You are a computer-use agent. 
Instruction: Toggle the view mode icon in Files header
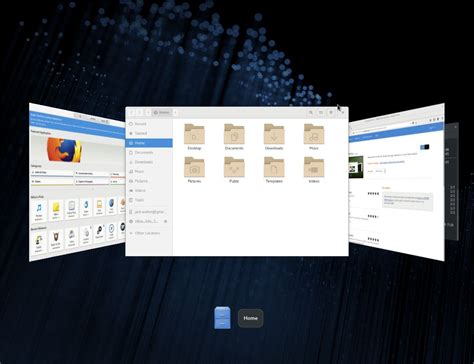[x=321, y=113]
